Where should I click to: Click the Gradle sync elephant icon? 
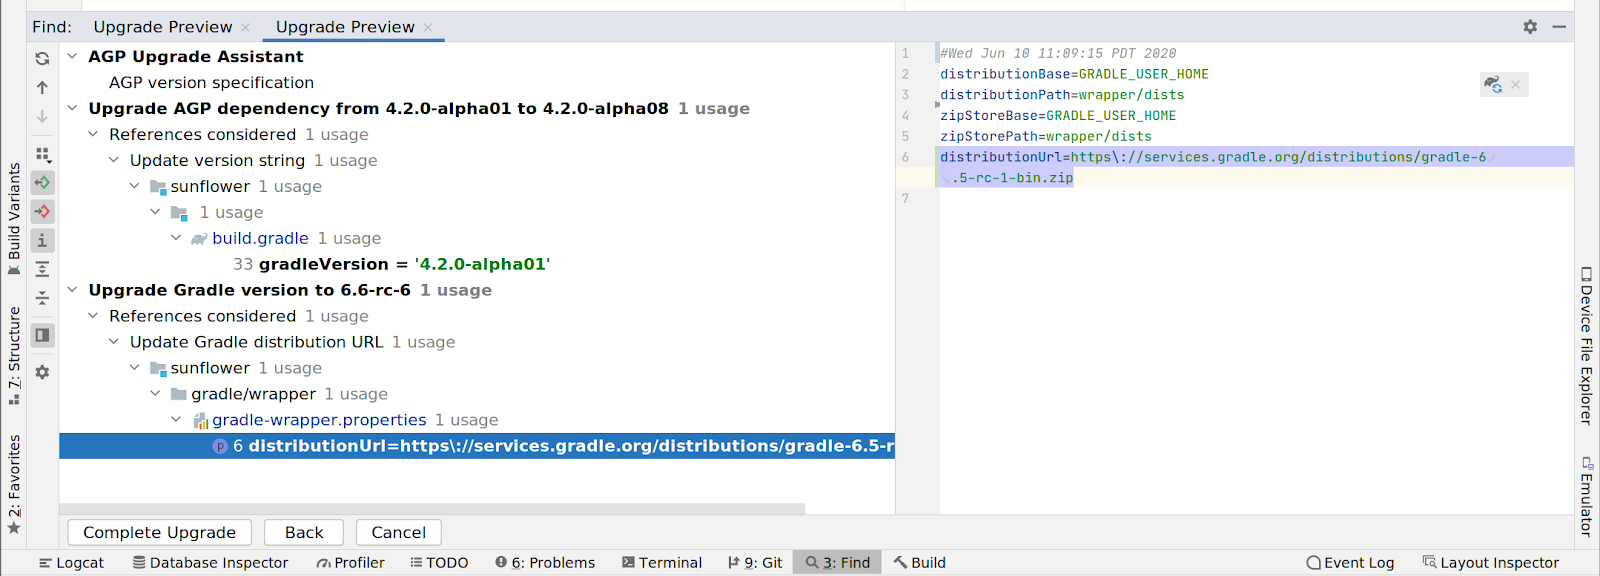1493,85
